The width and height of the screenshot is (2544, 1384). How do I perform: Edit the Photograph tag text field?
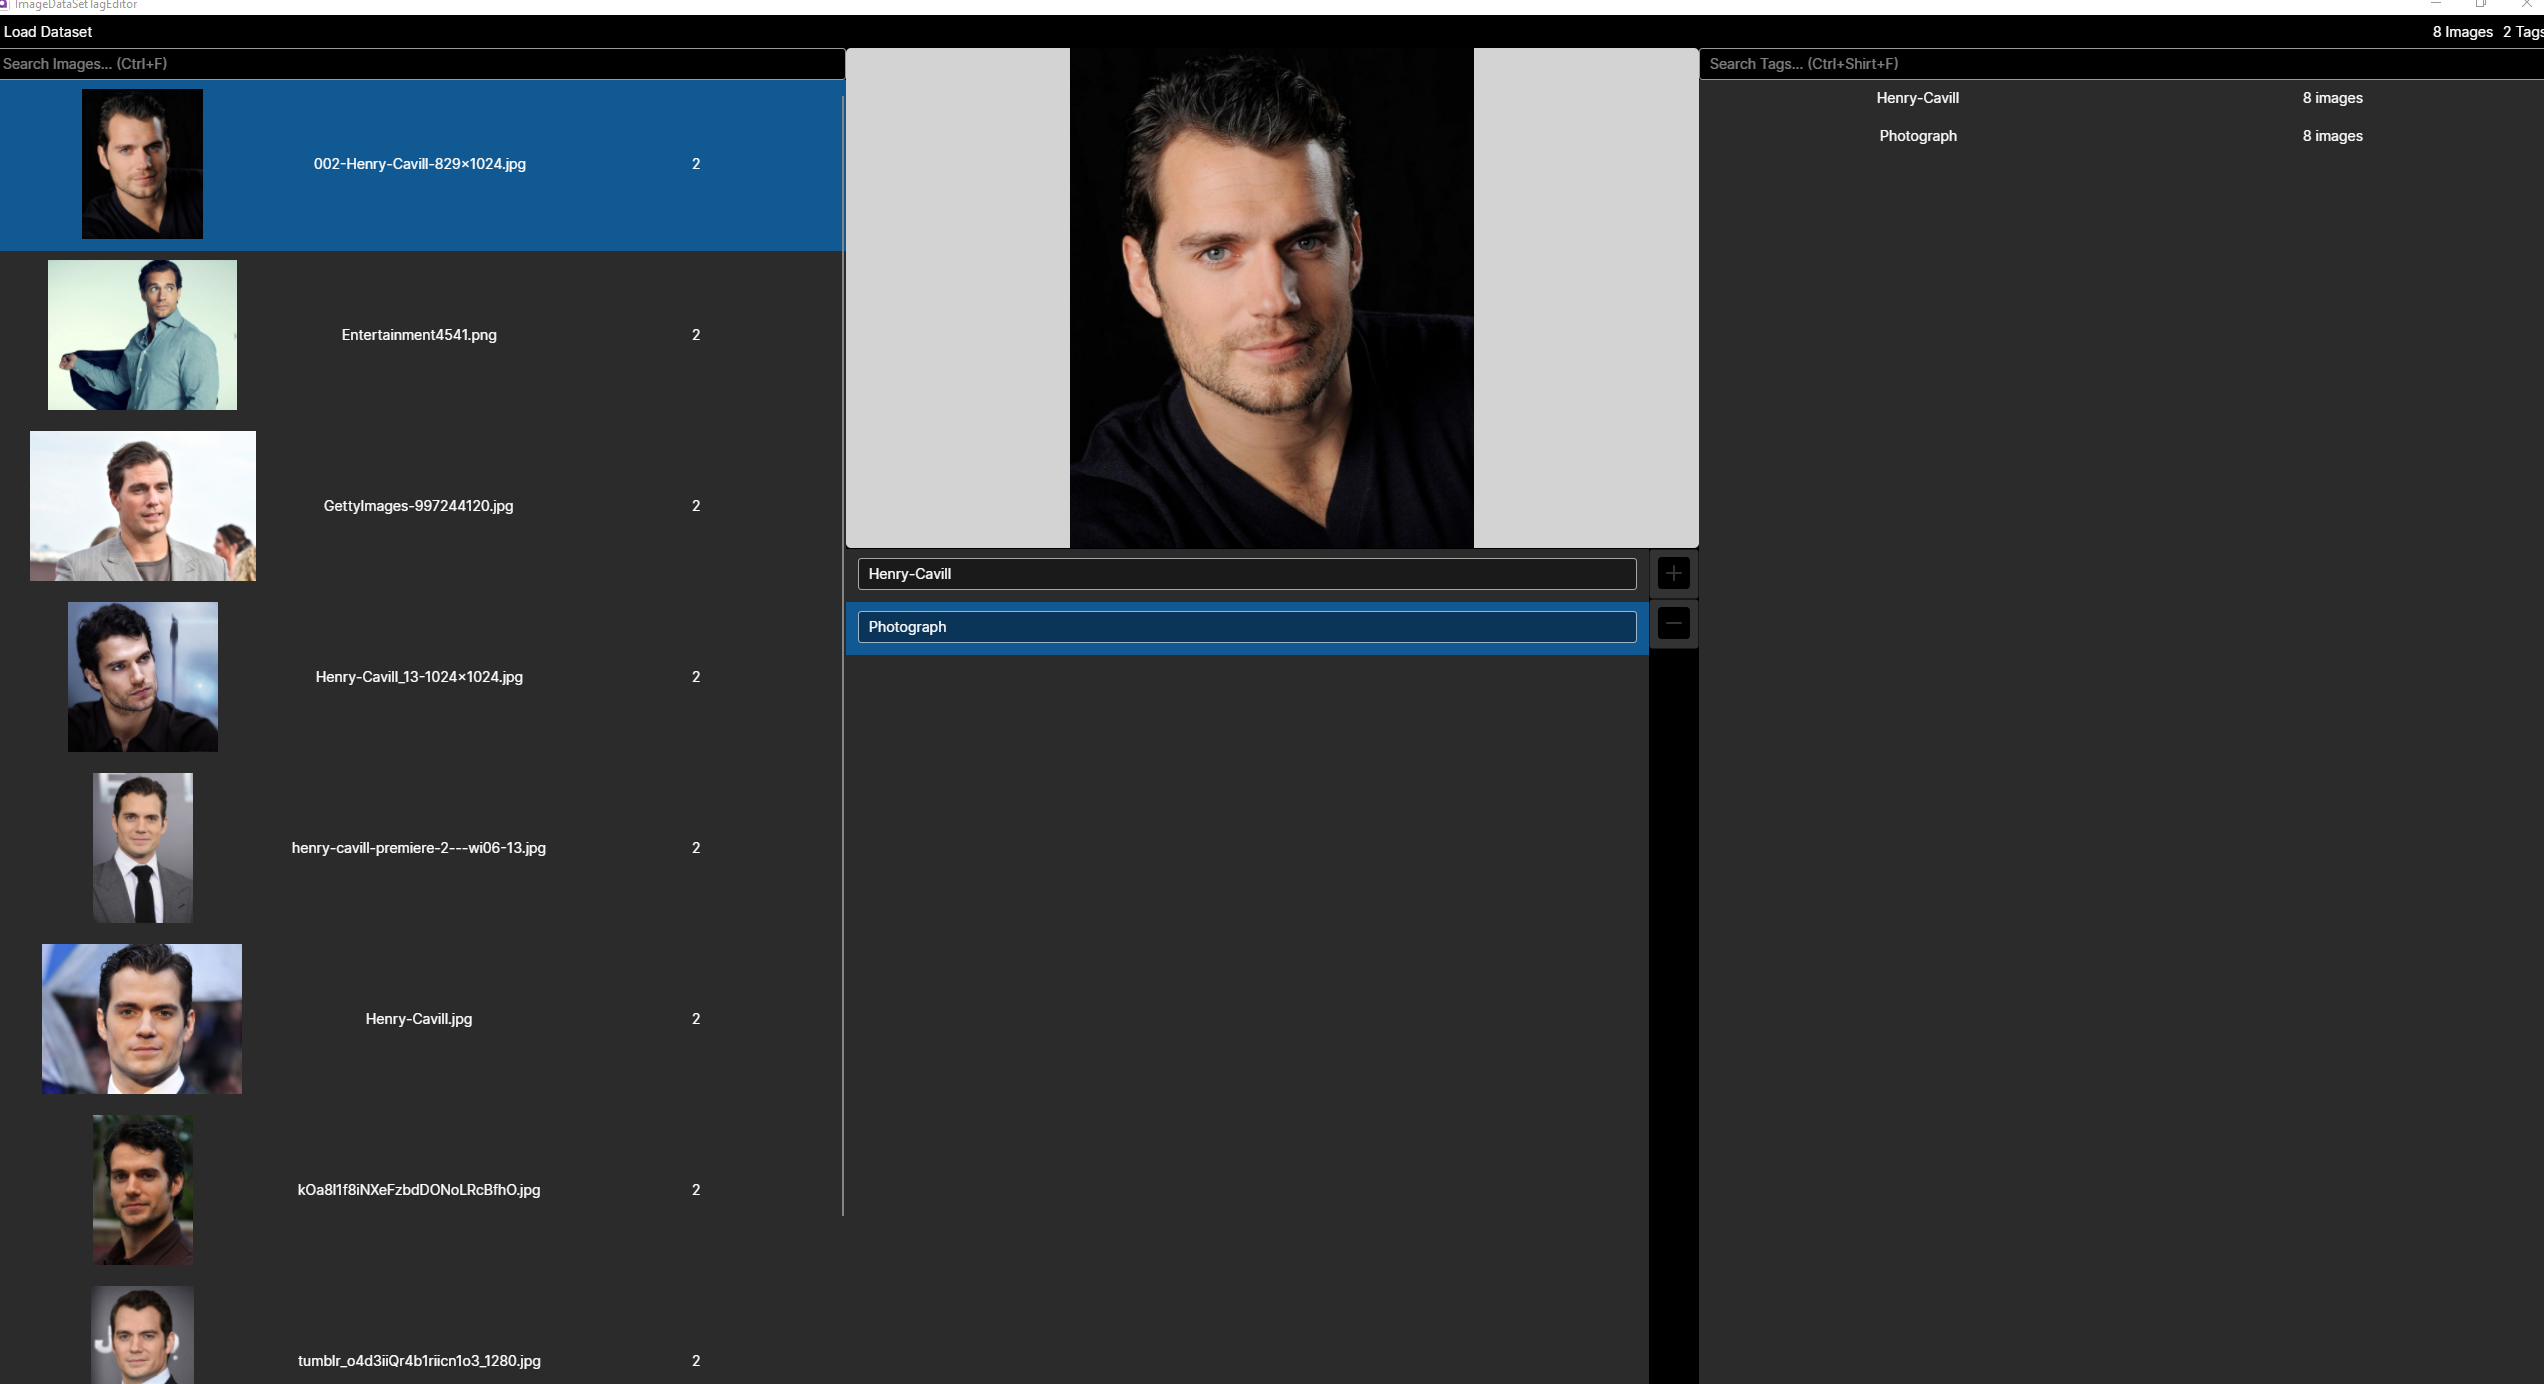1246,627
